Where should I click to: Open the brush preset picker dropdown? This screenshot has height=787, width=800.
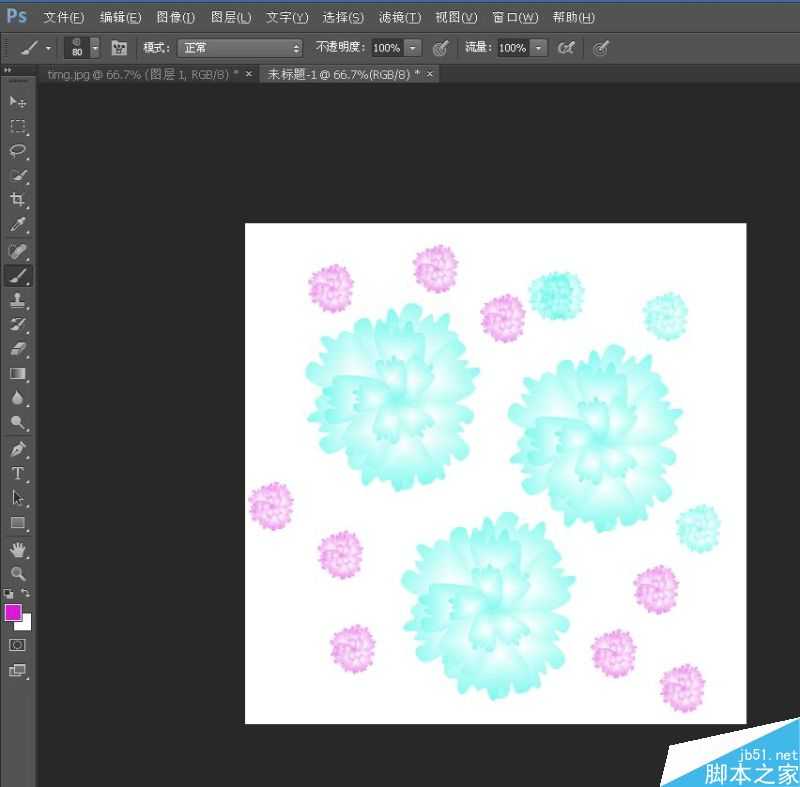95,48
